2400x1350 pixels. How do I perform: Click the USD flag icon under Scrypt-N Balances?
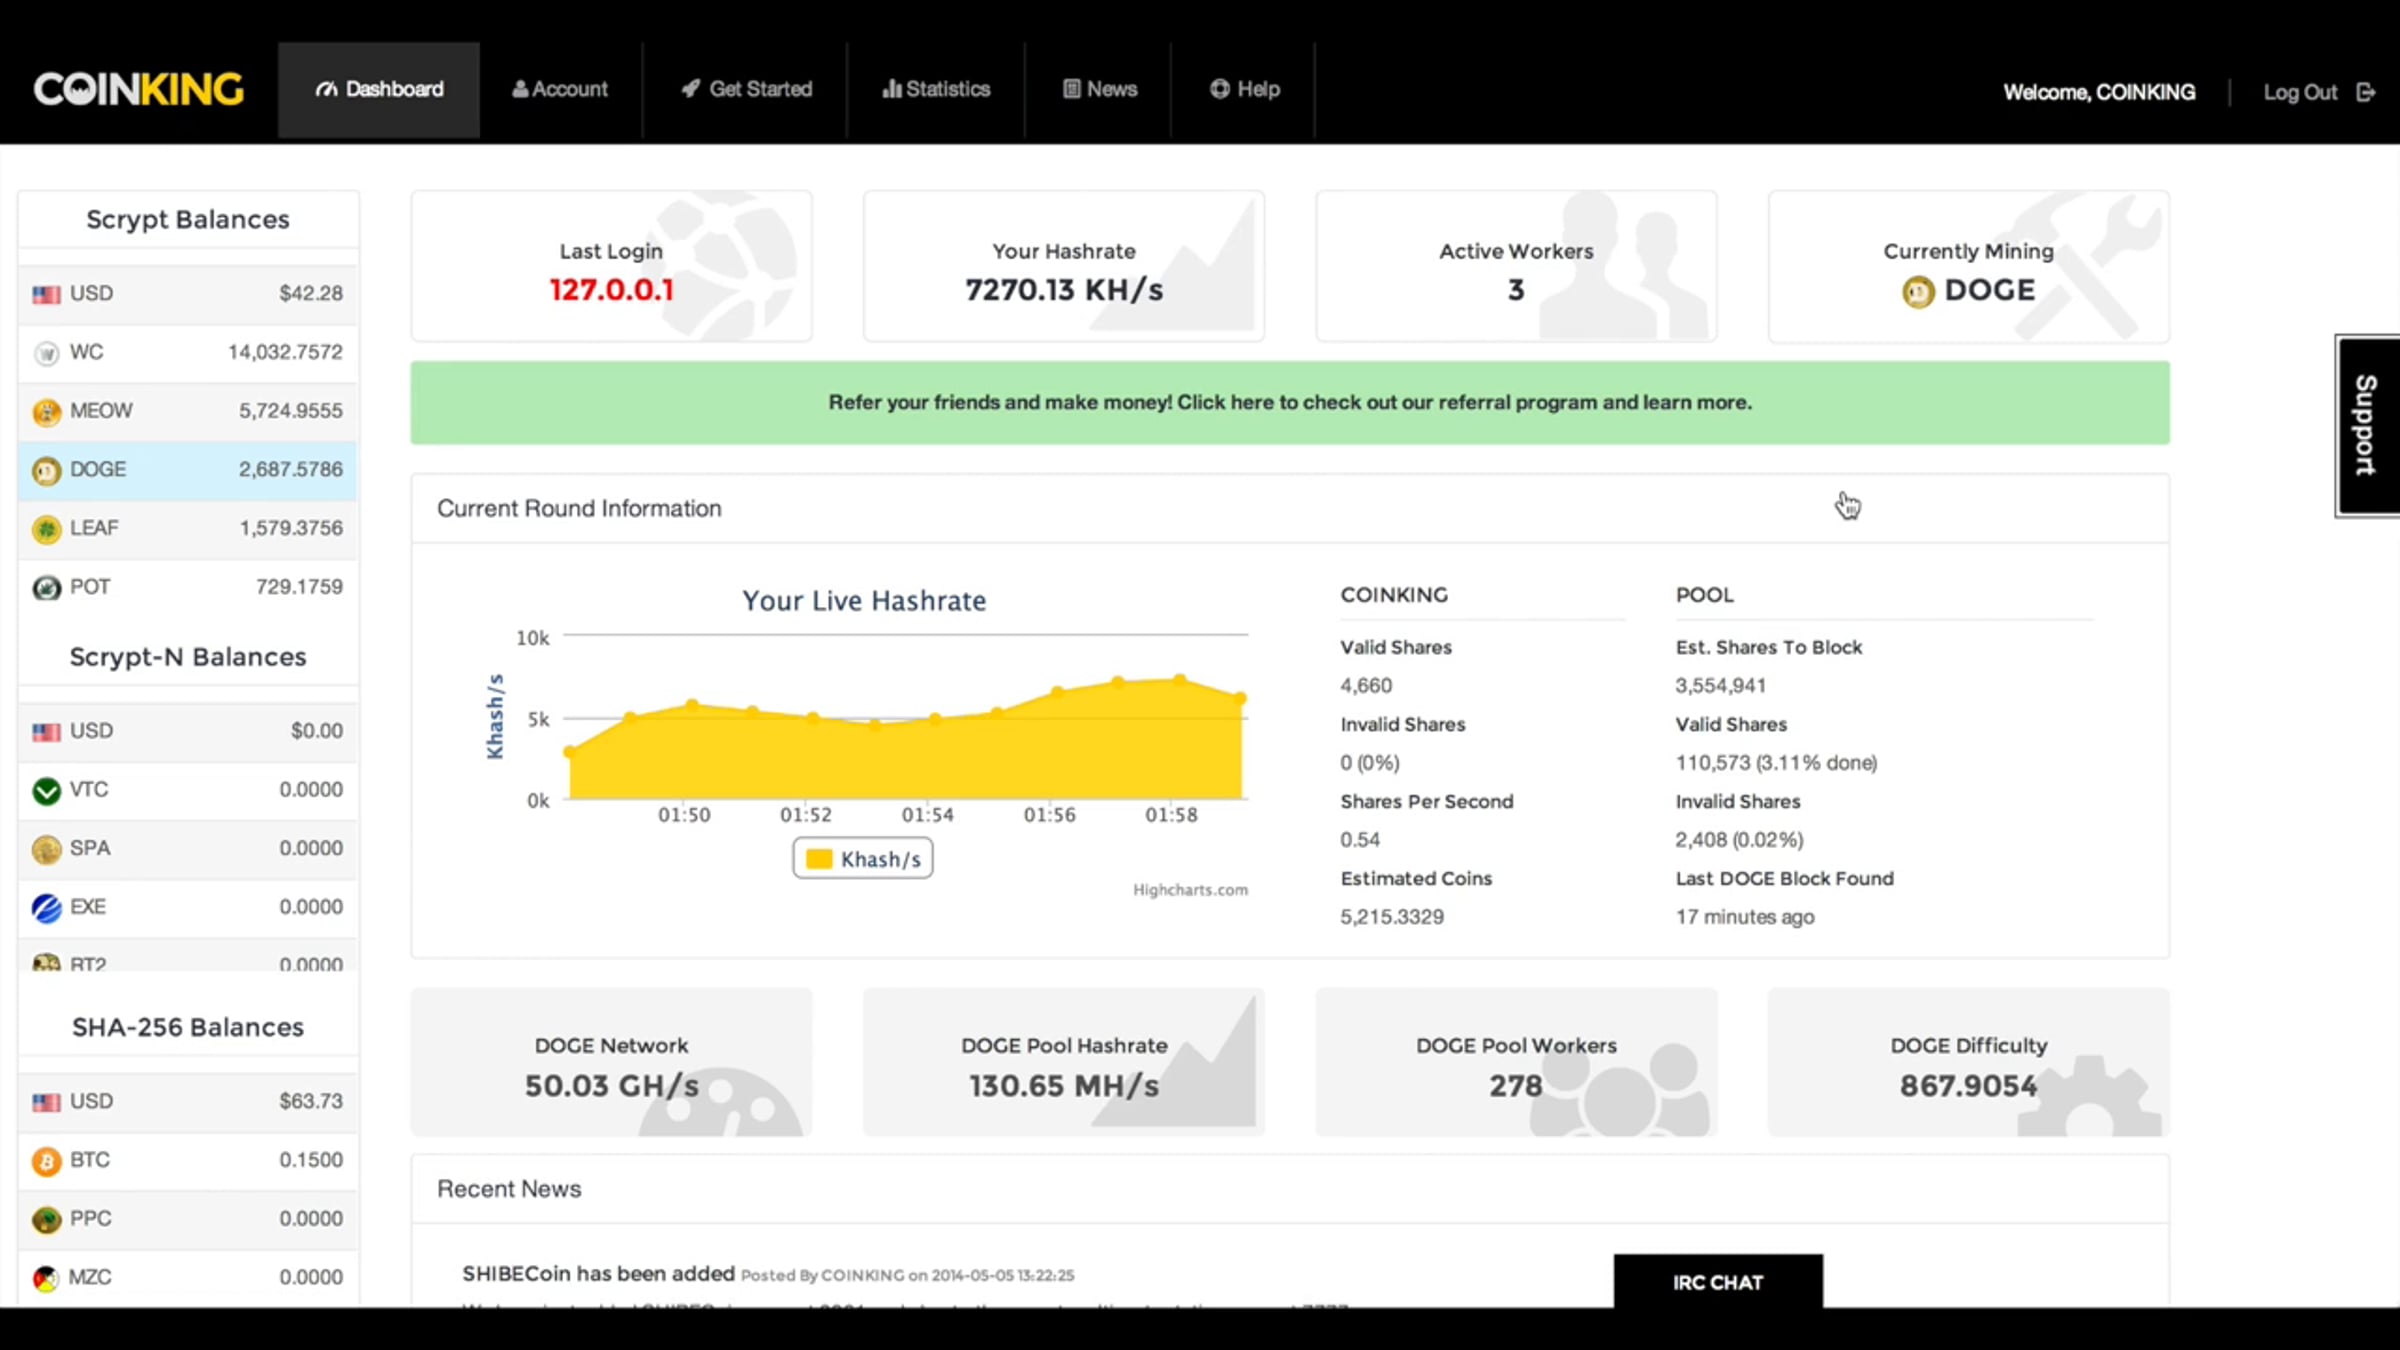(46, 732)
